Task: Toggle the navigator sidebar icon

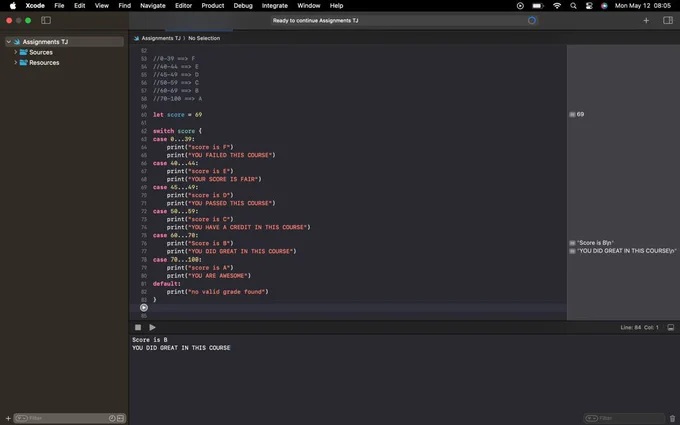Action: [46, 20]
